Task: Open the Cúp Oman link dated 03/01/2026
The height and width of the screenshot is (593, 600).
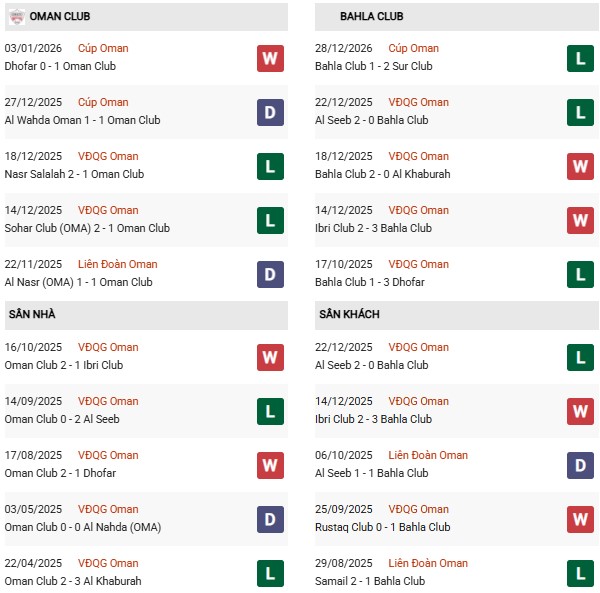Action: [x=103, y=48]
